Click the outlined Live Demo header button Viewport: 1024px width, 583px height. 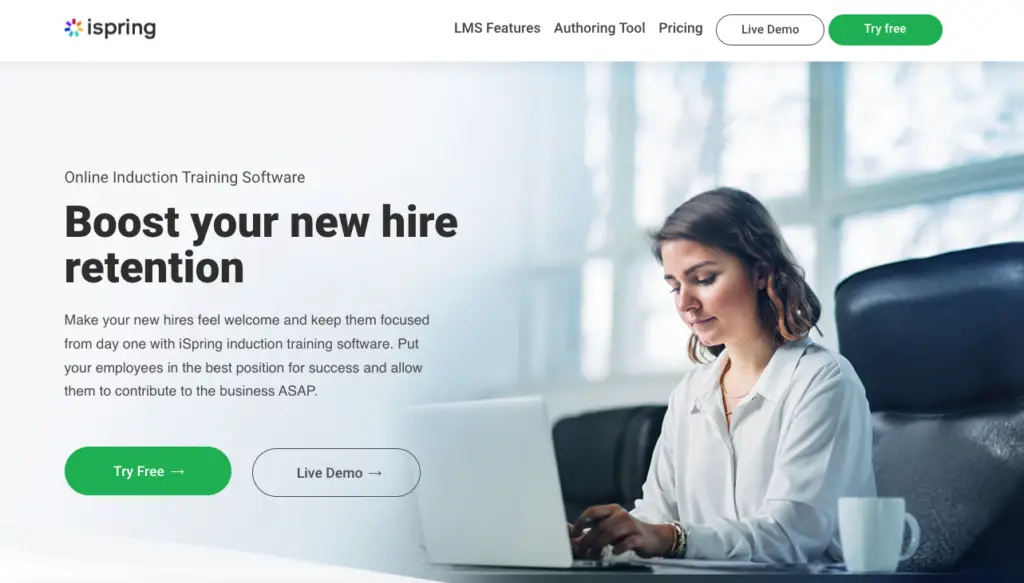tap(770, 29)
